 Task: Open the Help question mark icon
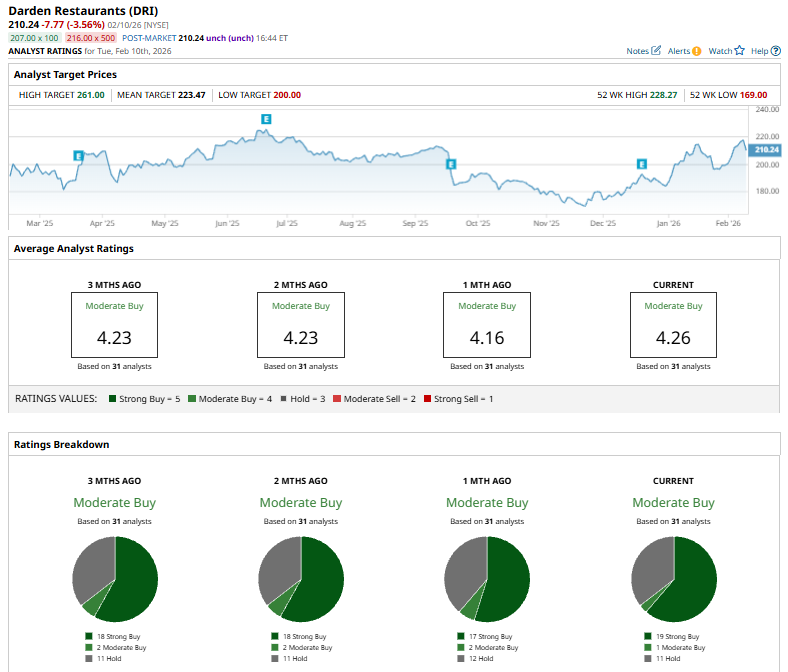point(776,51)
